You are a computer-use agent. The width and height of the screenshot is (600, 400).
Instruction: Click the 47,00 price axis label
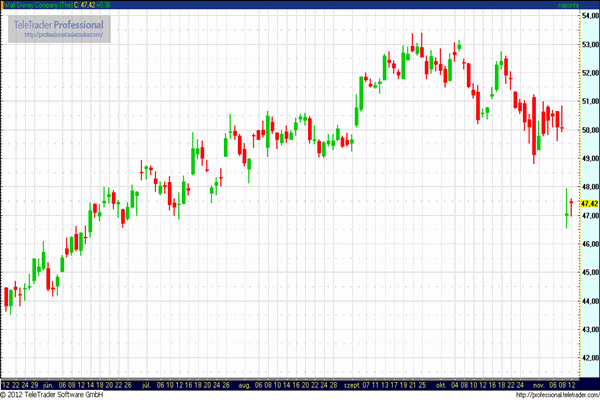[x=590, y=216]
